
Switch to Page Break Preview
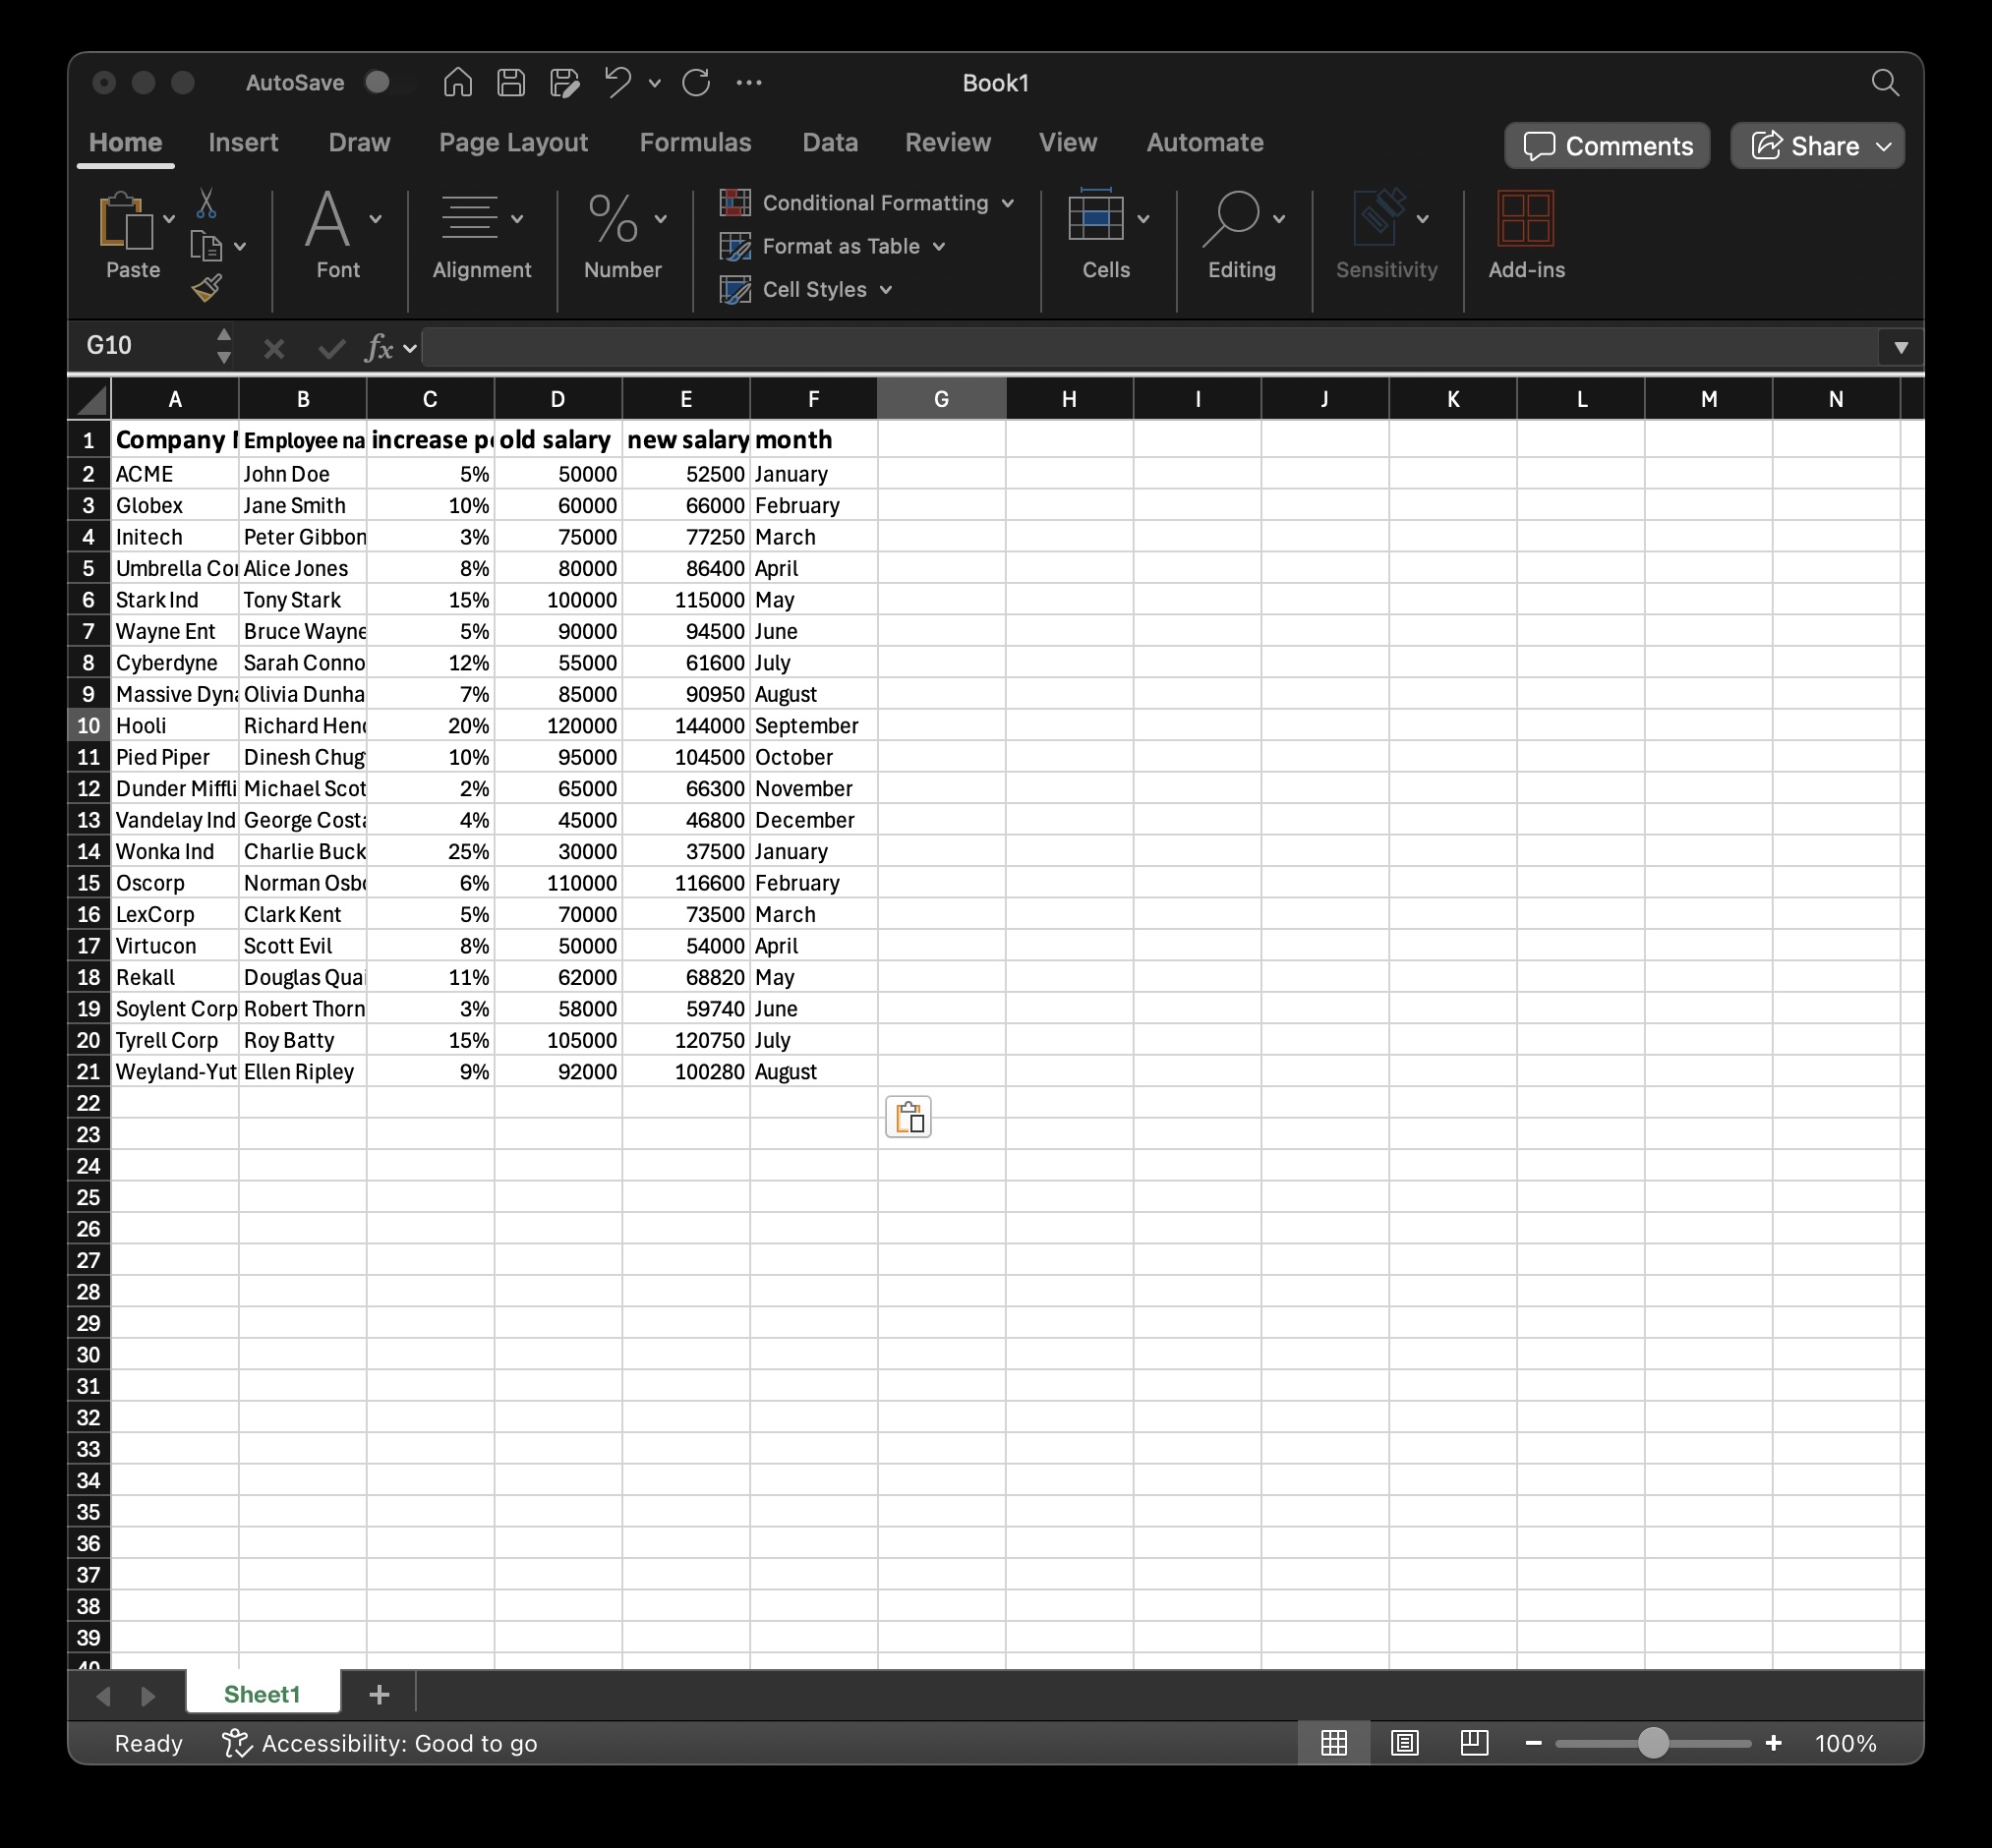tap(1474, 1743)
